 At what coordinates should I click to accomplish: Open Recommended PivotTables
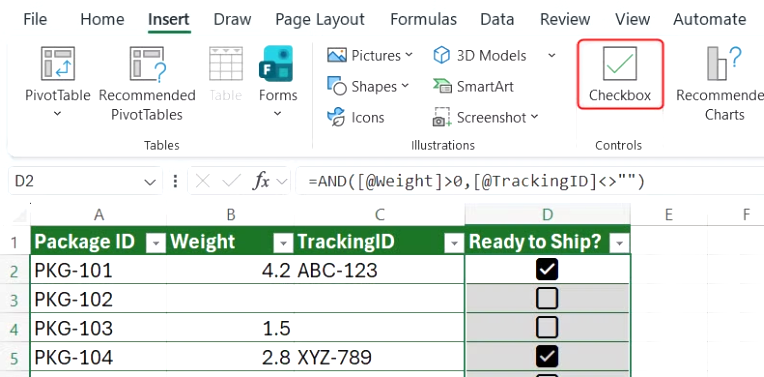click(147, 84)
